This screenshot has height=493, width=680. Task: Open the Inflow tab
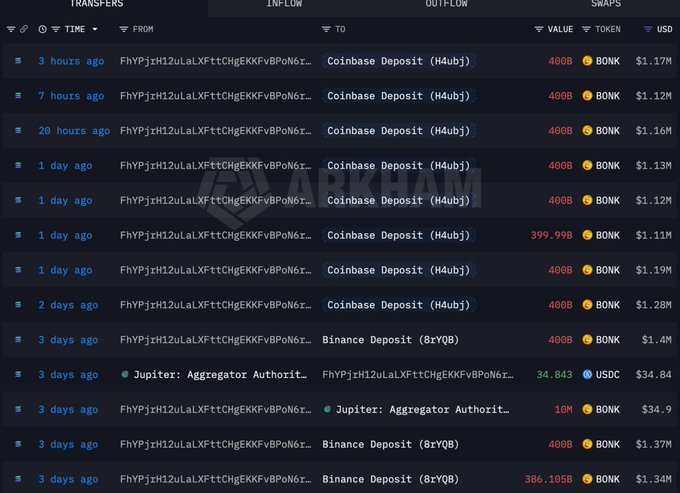(284, 4)
